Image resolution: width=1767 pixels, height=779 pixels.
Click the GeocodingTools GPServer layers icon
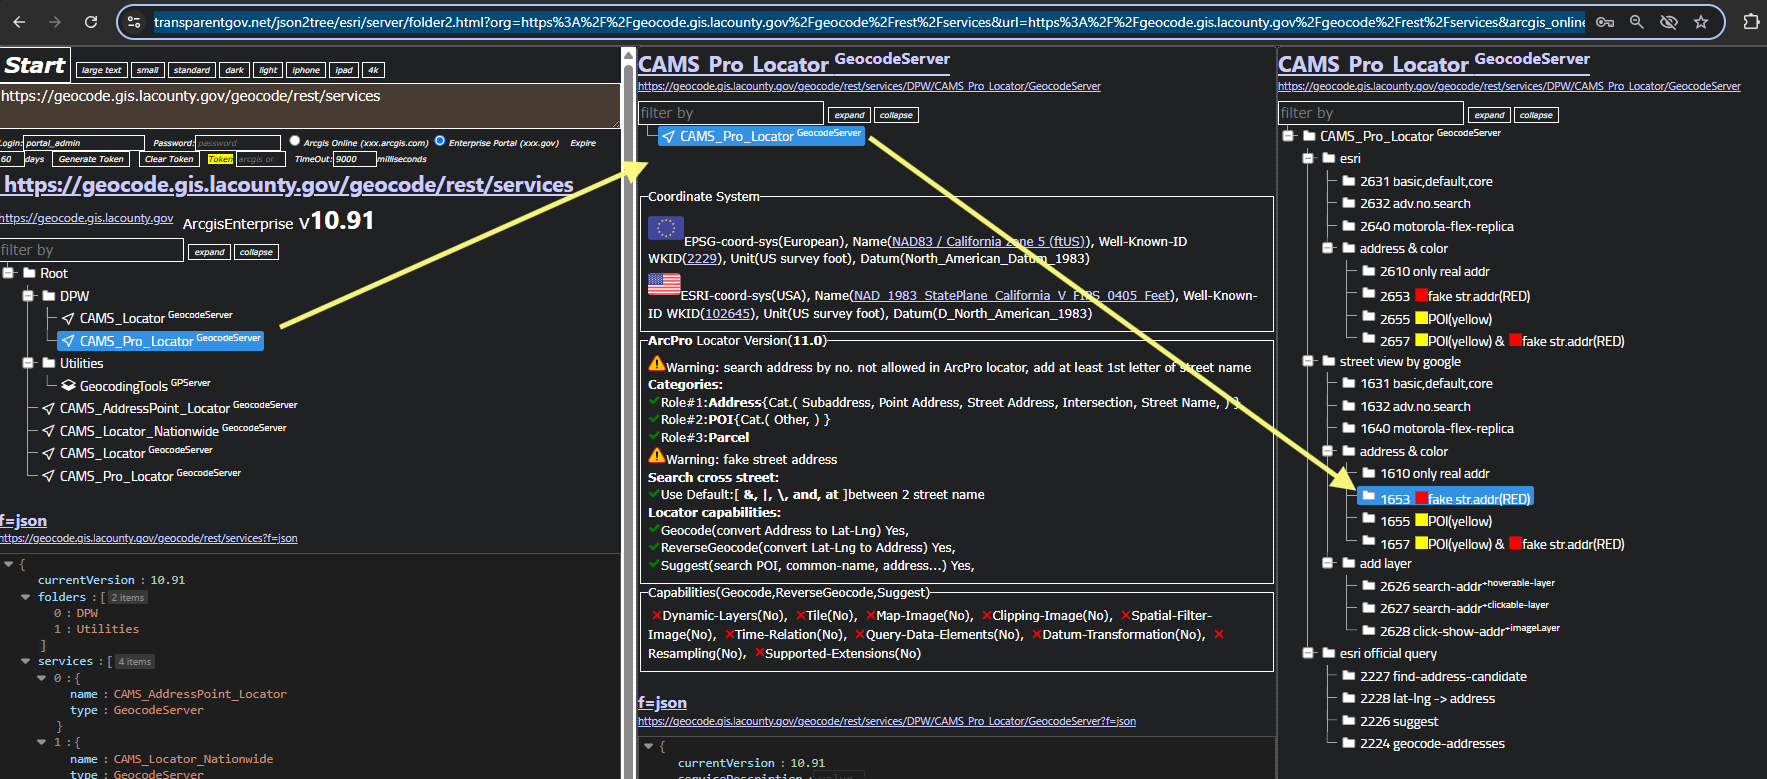[68, 386]
